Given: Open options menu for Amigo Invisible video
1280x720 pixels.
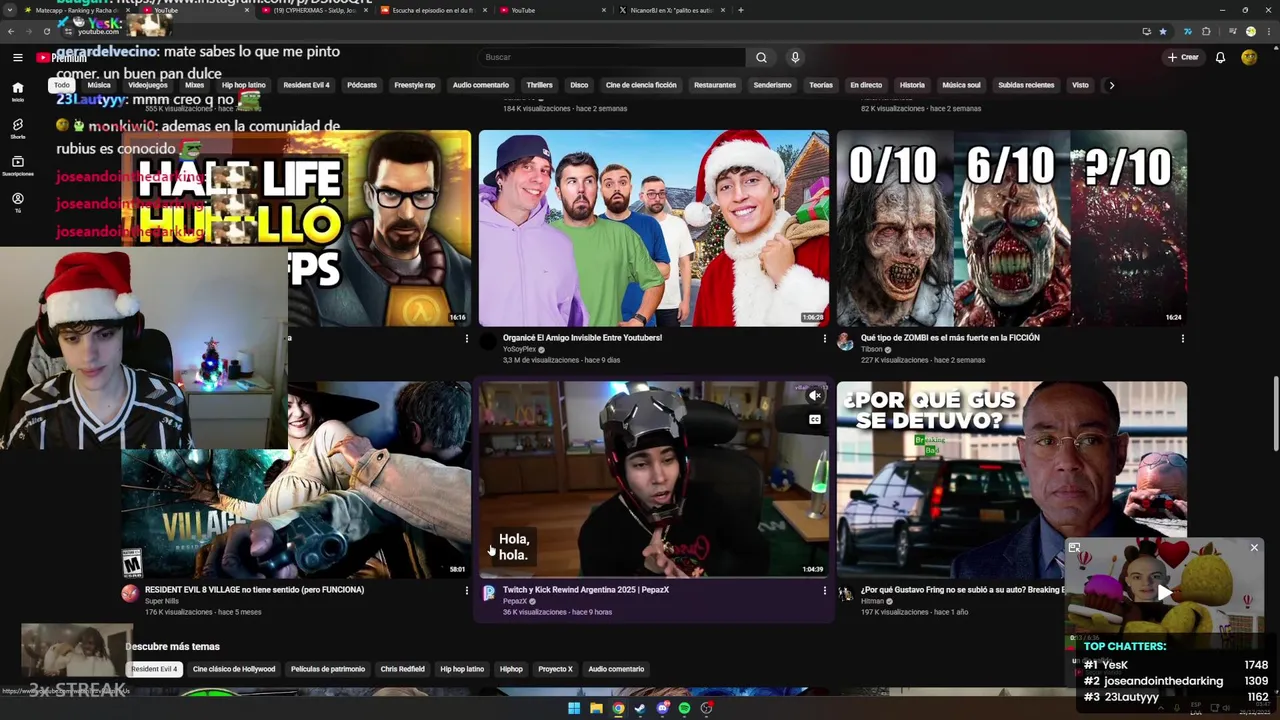Looking at the screenshot, I should tap(824, 339).
